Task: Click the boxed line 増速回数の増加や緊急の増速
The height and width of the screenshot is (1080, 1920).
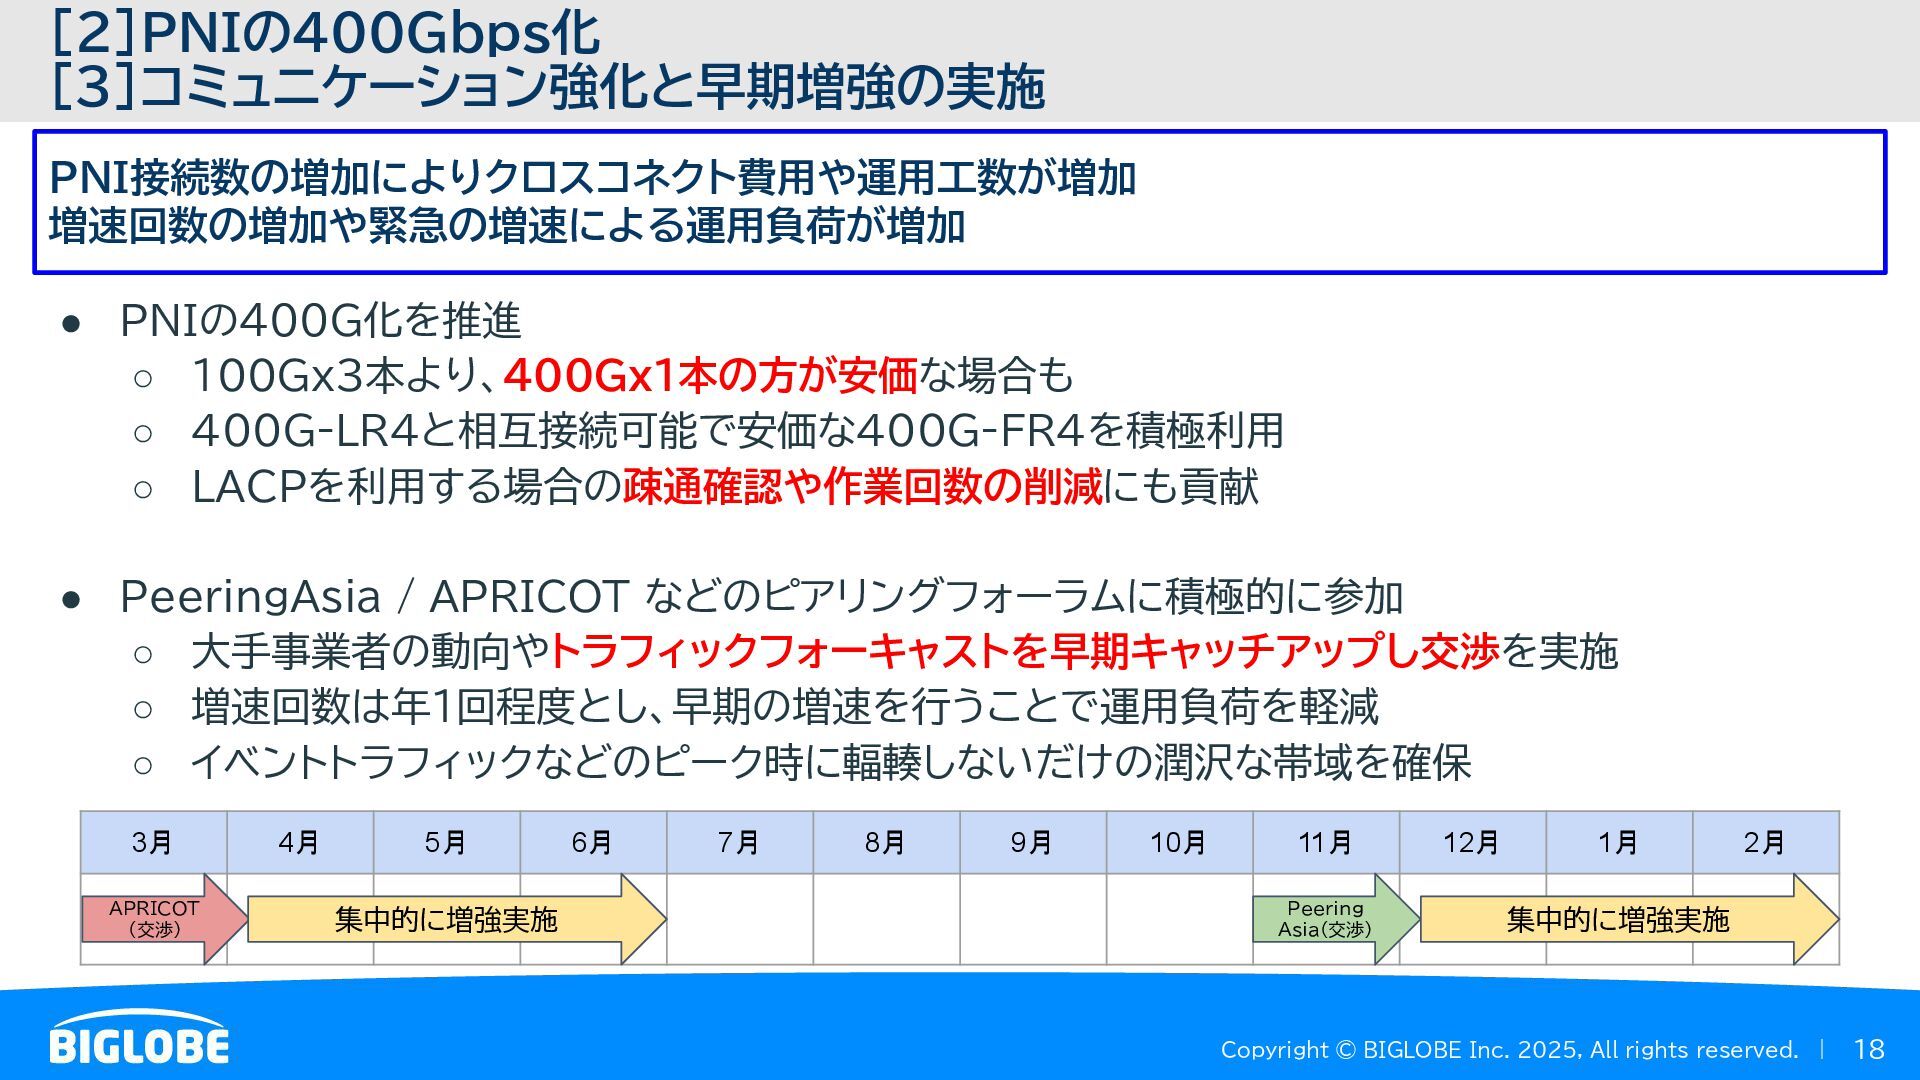Action: (507, 226)
